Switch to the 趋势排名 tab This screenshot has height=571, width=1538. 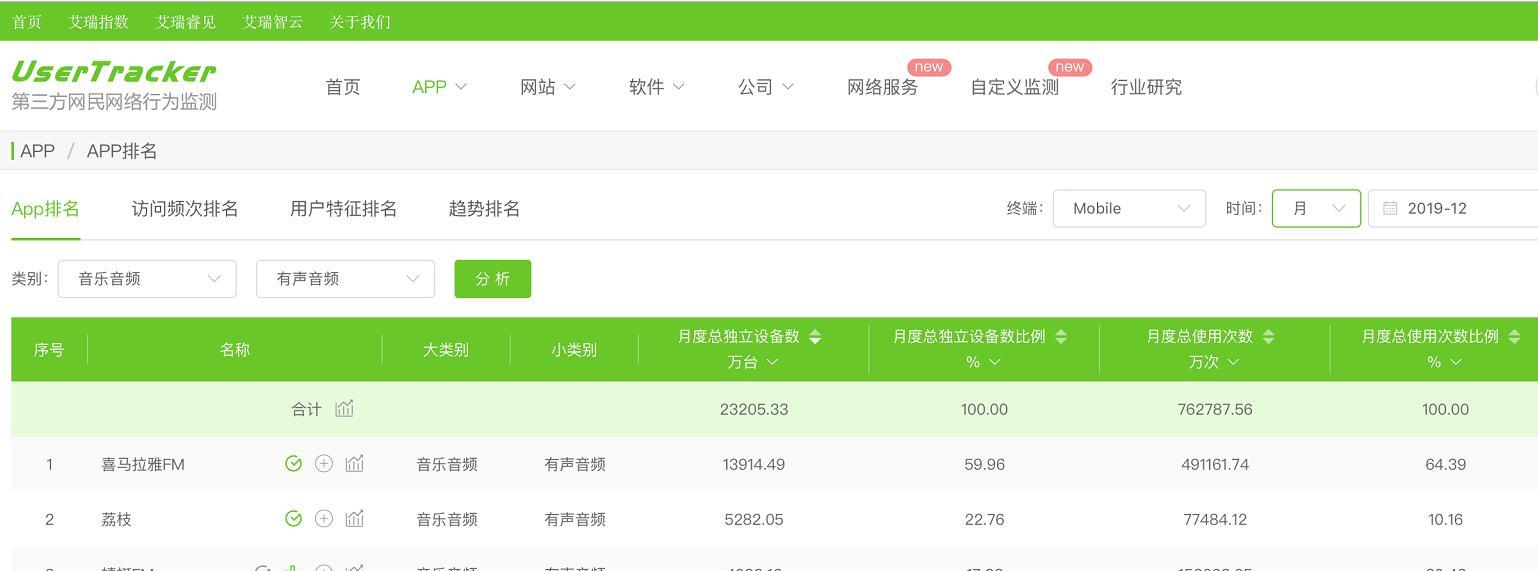click(x=484, y=209)
